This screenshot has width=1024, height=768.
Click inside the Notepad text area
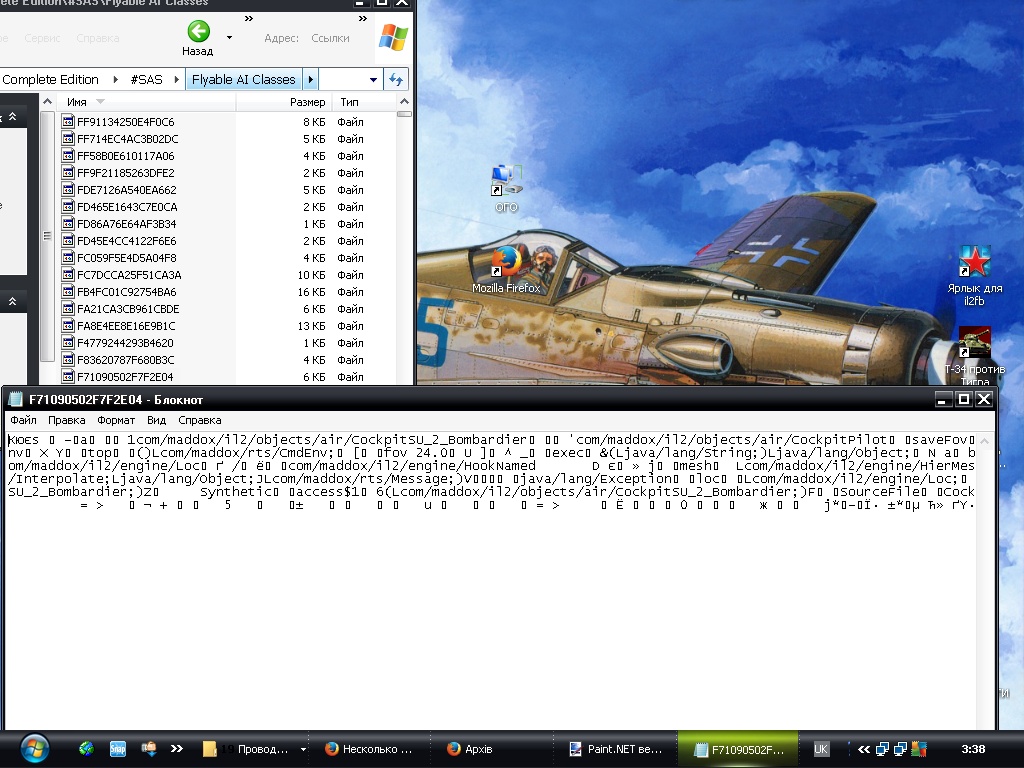coord(490,580)
